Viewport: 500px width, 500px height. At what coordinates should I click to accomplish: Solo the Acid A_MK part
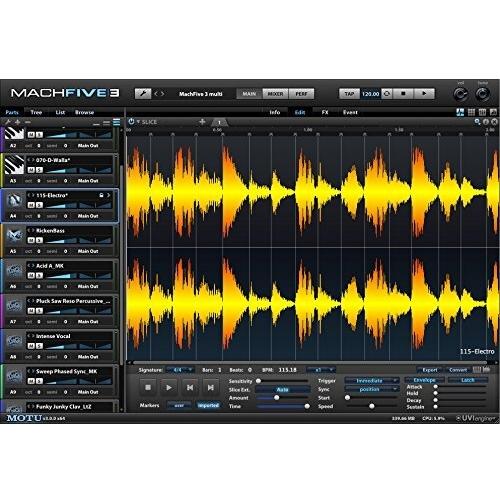[x=39, y=275]
